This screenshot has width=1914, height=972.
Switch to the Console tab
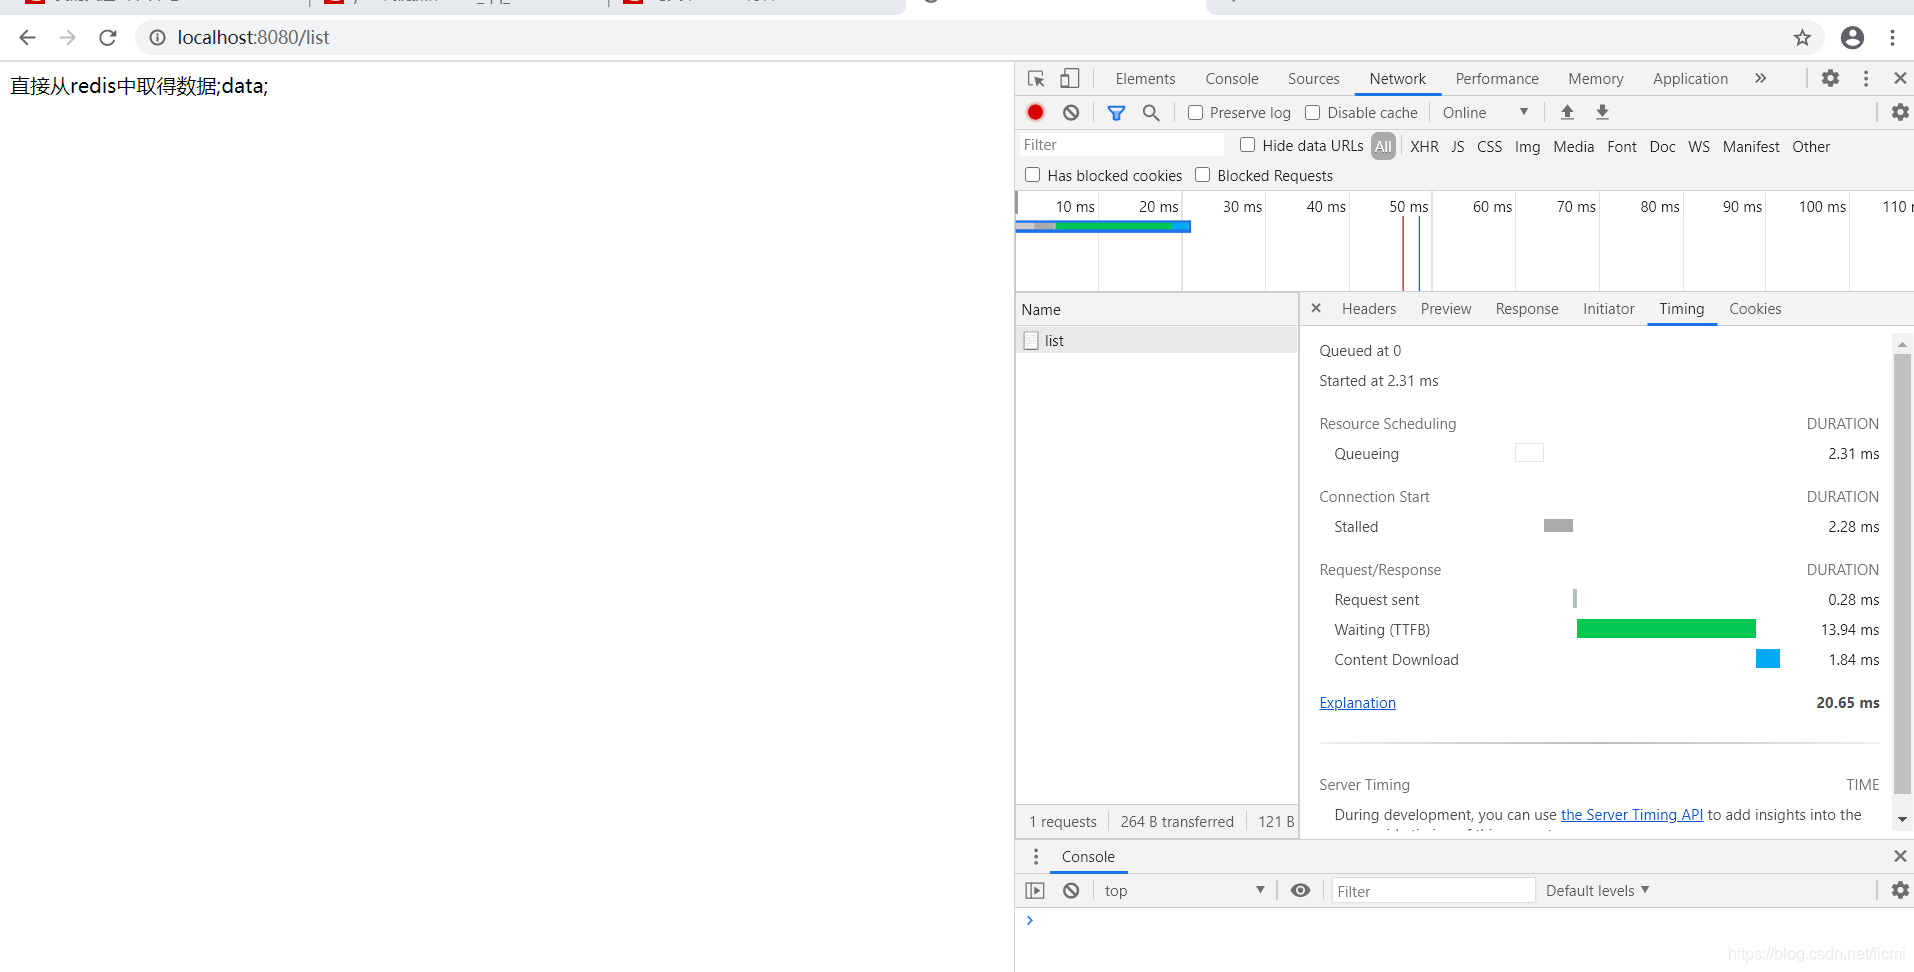1232,79
